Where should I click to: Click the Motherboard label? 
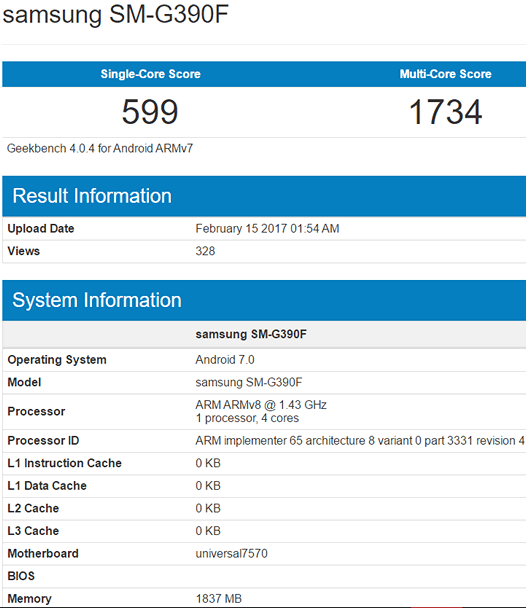tap(43, 553)
